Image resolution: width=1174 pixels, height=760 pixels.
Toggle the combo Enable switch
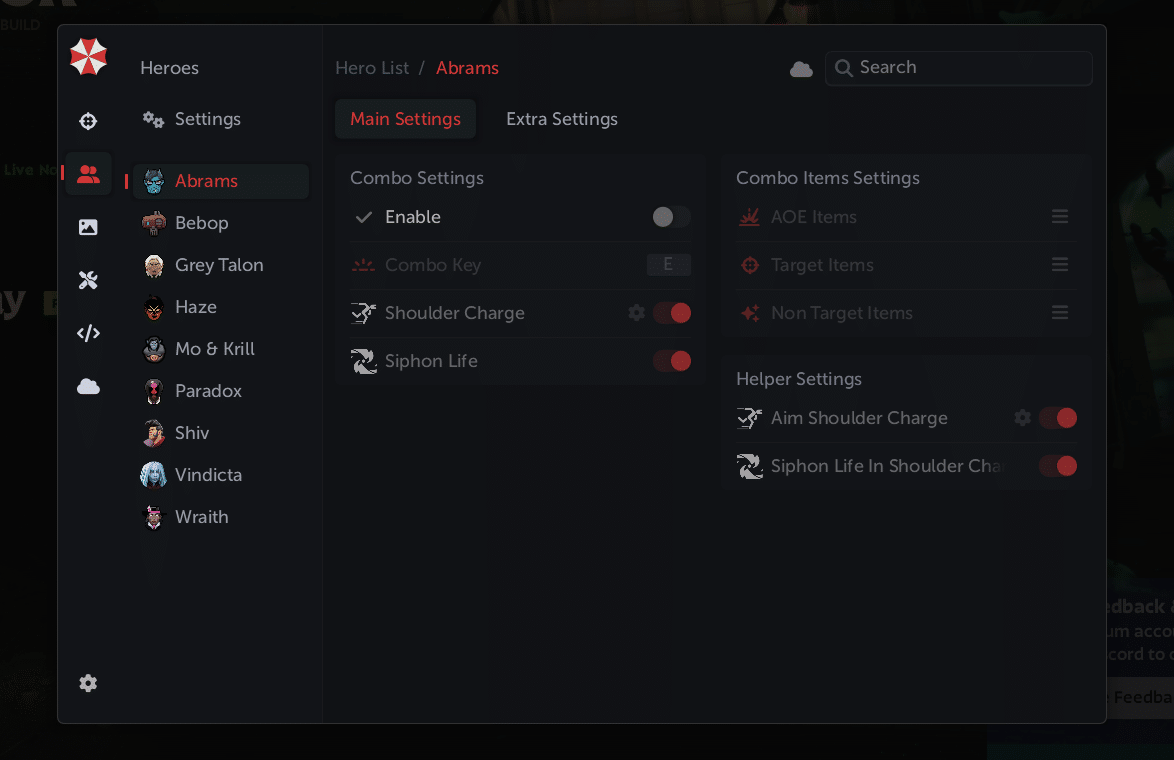[671, 217]
